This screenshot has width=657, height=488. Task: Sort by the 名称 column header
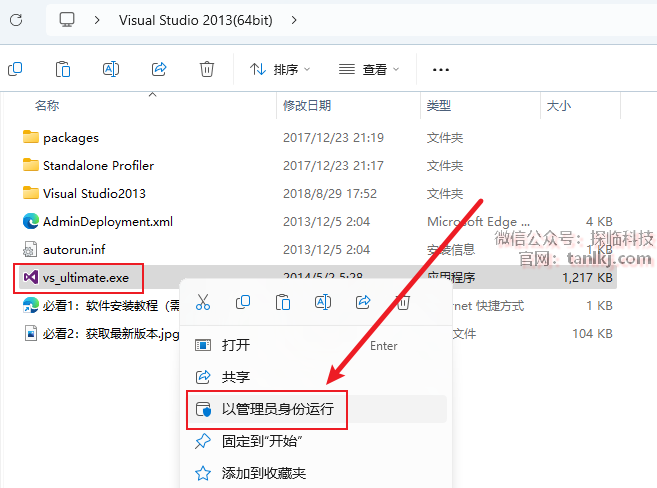(x=47, y=106)
